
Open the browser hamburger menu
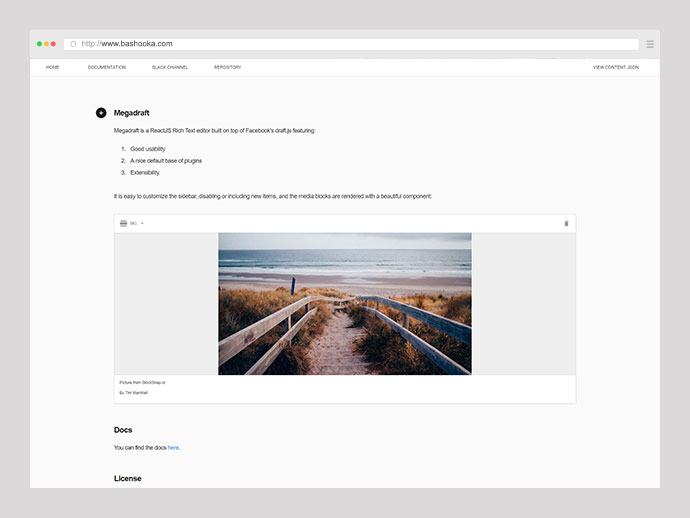pos(650,44)
